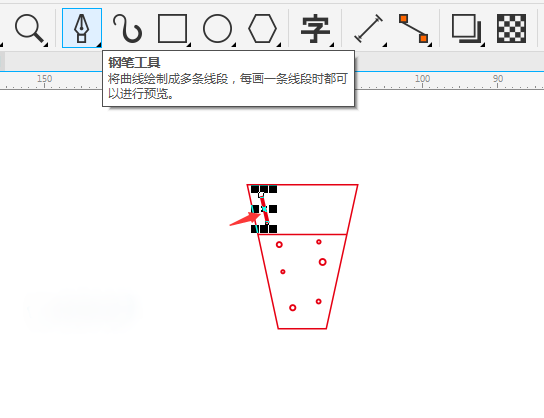
Task: Open Drop Shadow tool flyout arrow
Action: coord(483,45)
